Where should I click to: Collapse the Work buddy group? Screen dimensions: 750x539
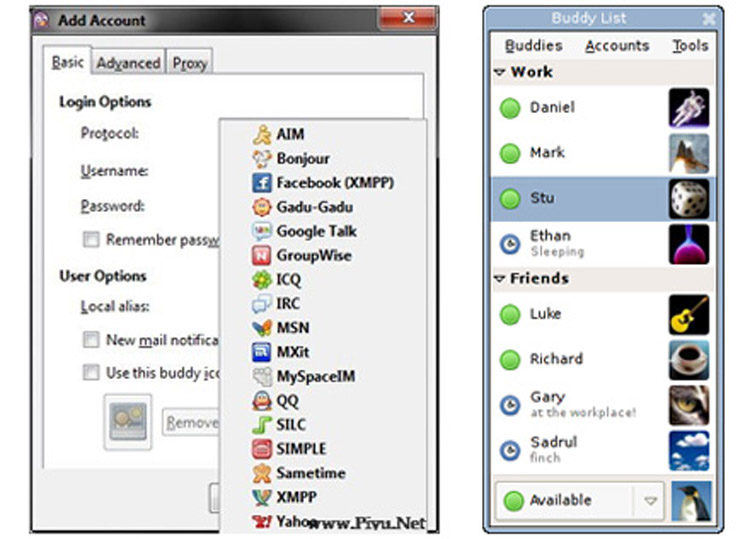click(x=499, y=73)
